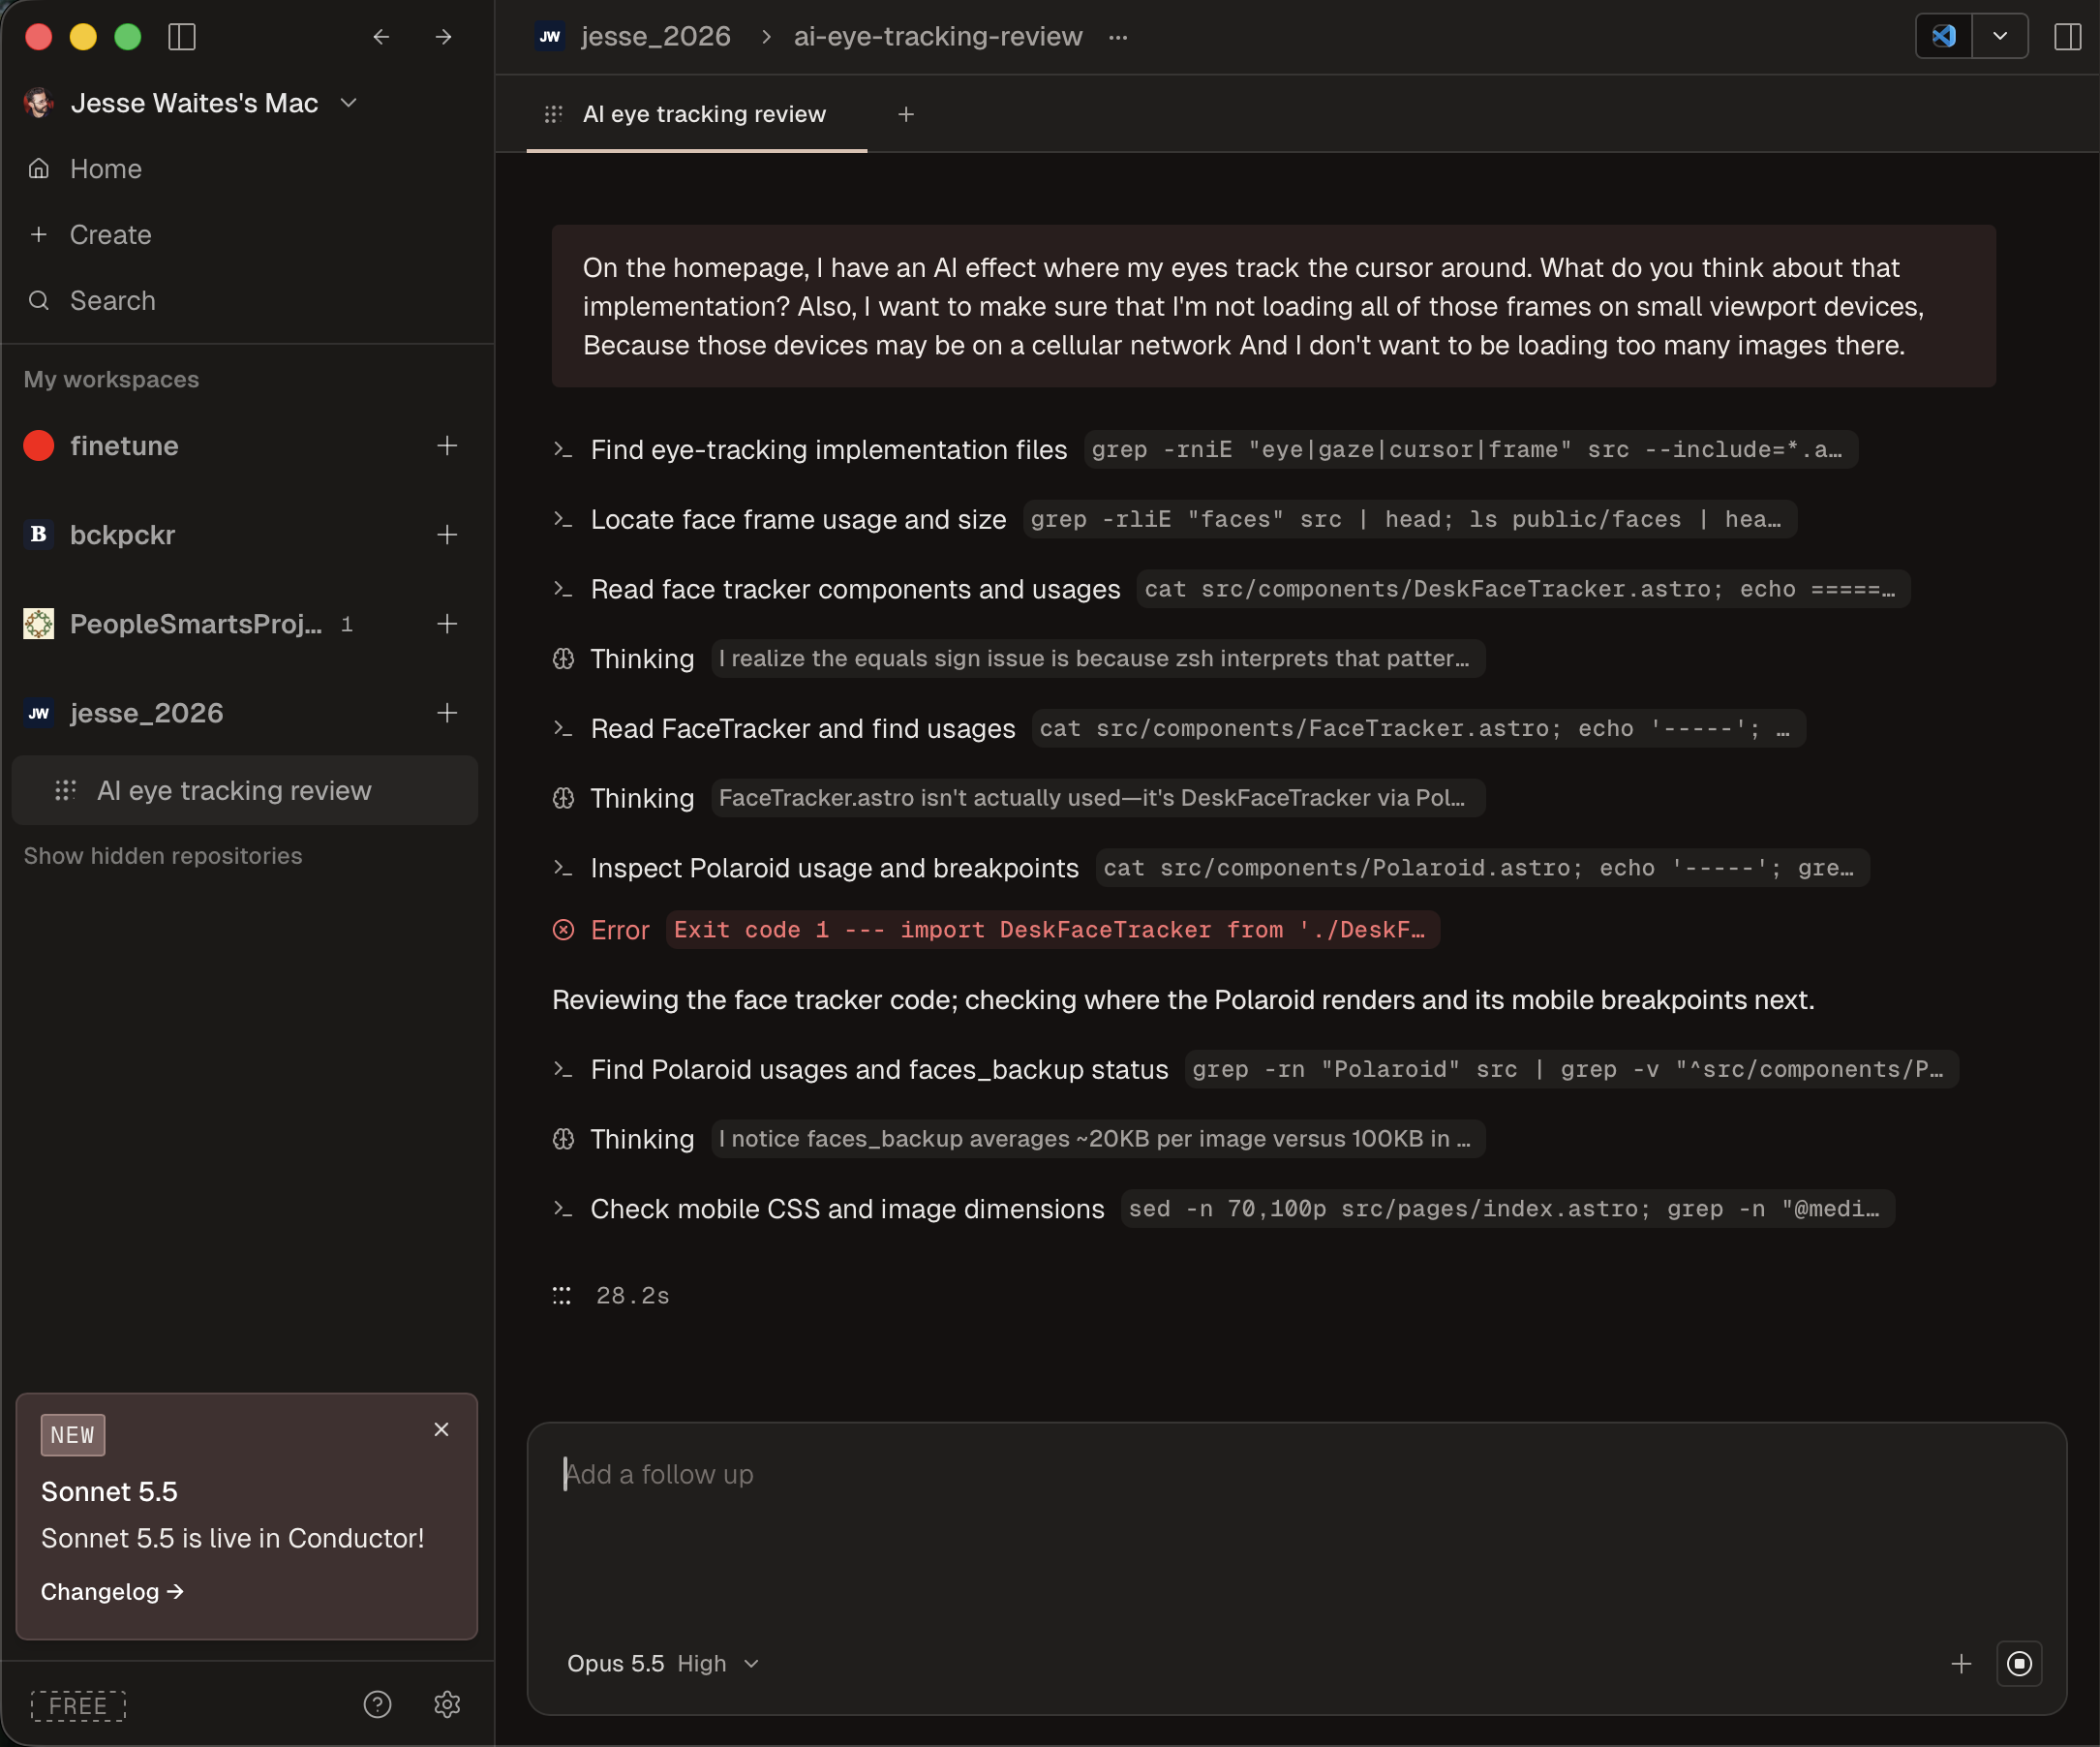The width and height of the screenshot is (2100, 1747).
Task: Expand Thinking about zsh equals sign
Action: (x=1018, y=659)
